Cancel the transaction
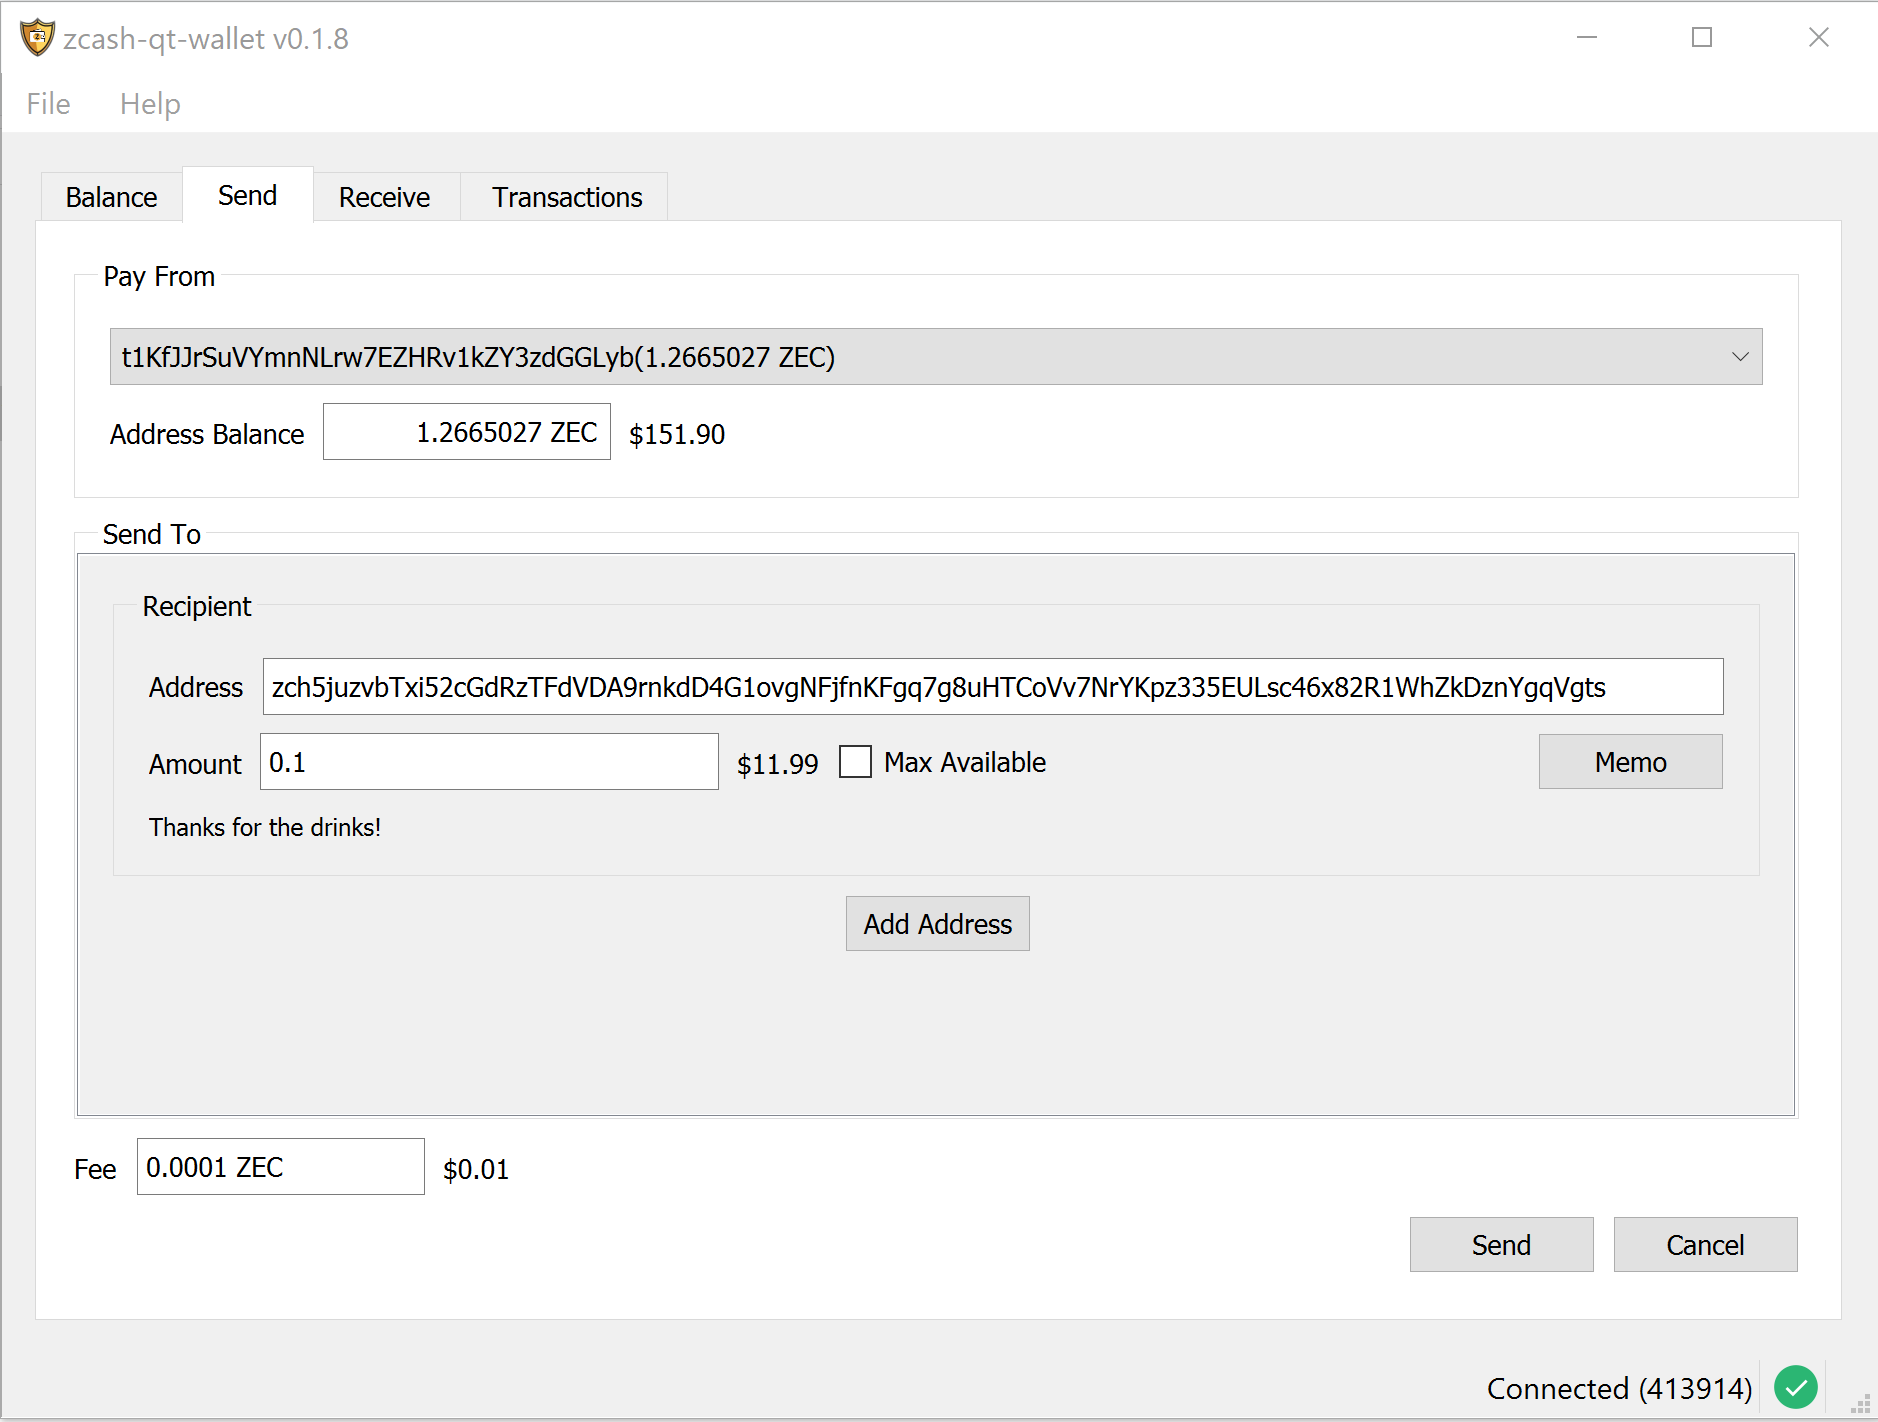Viewport: 1878px width, 1422px height. (x=1704, y=1245)
